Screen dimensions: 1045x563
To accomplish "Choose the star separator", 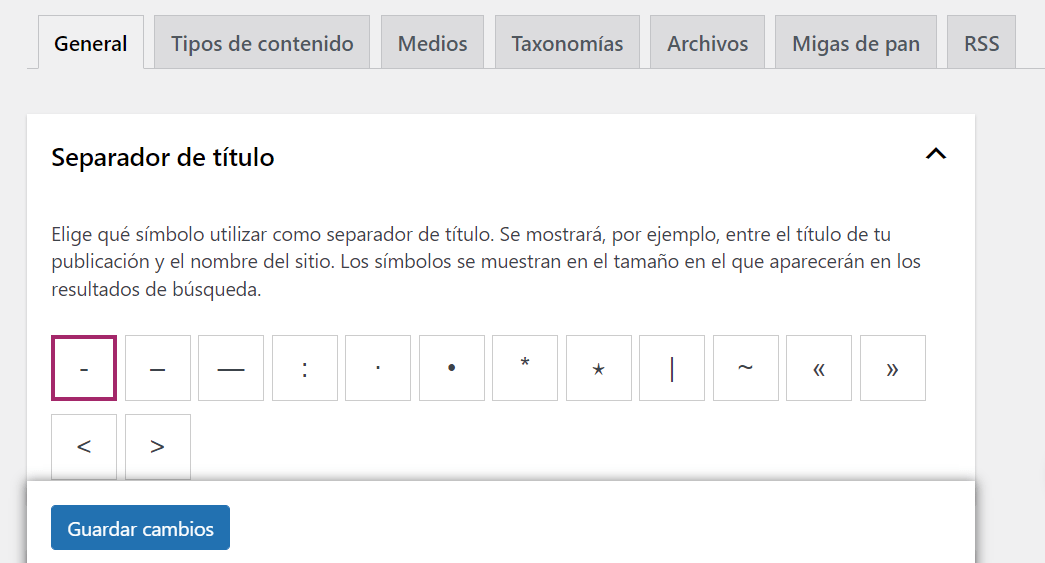I will [598, 368].
